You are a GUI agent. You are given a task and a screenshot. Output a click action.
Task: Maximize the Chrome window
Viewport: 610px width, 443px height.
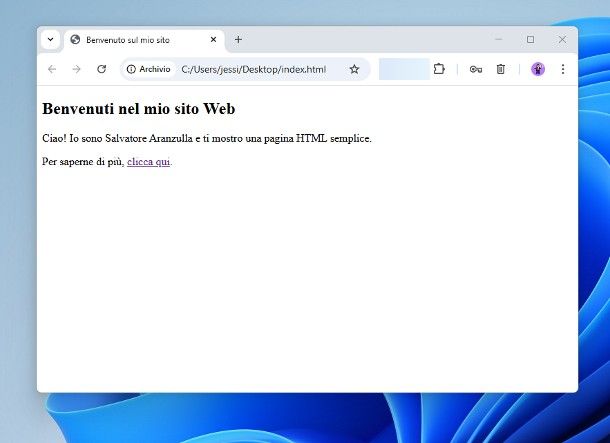(530, 39)
